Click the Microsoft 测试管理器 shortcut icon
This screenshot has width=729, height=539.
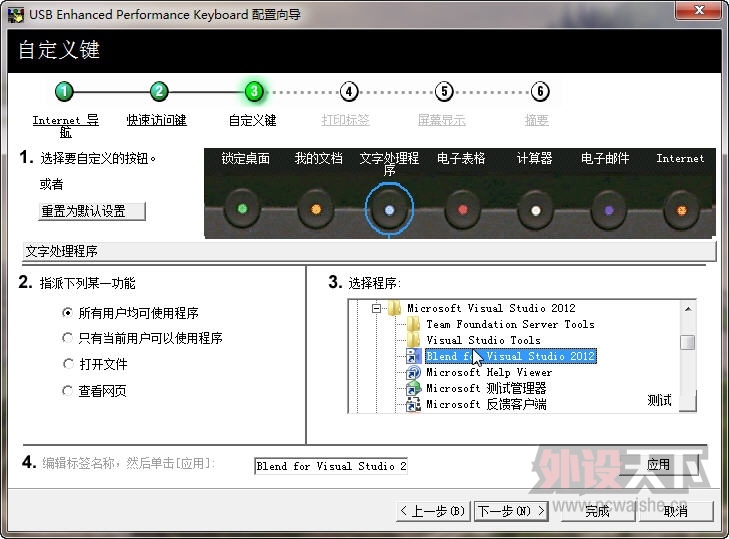pyautogui.click(x=413, y=388)
